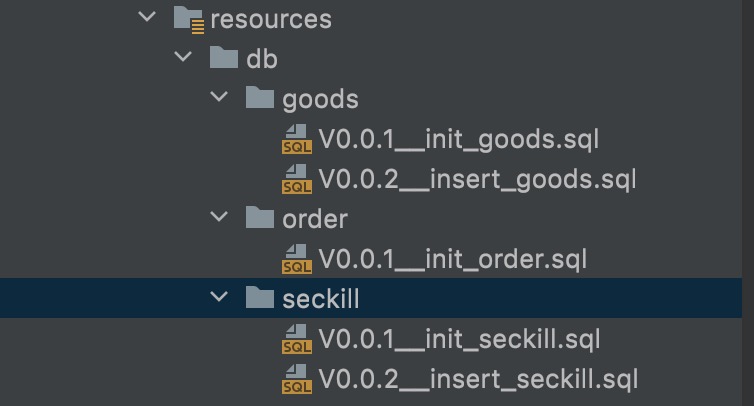Collapse the order folder chevron
The width and height of the screenshot is (754, 406).
point(219,217)
